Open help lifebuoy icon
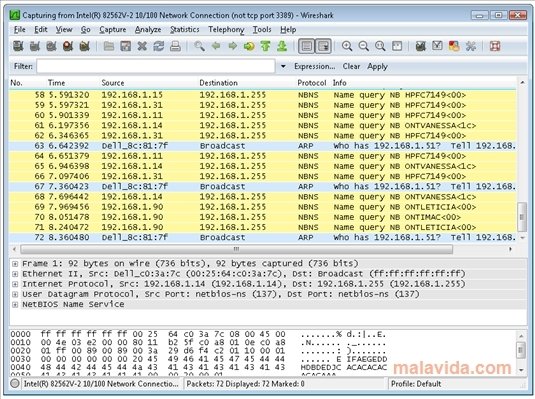Image resolution: width=535 pixels, height=399 pixels. [495, 46]
